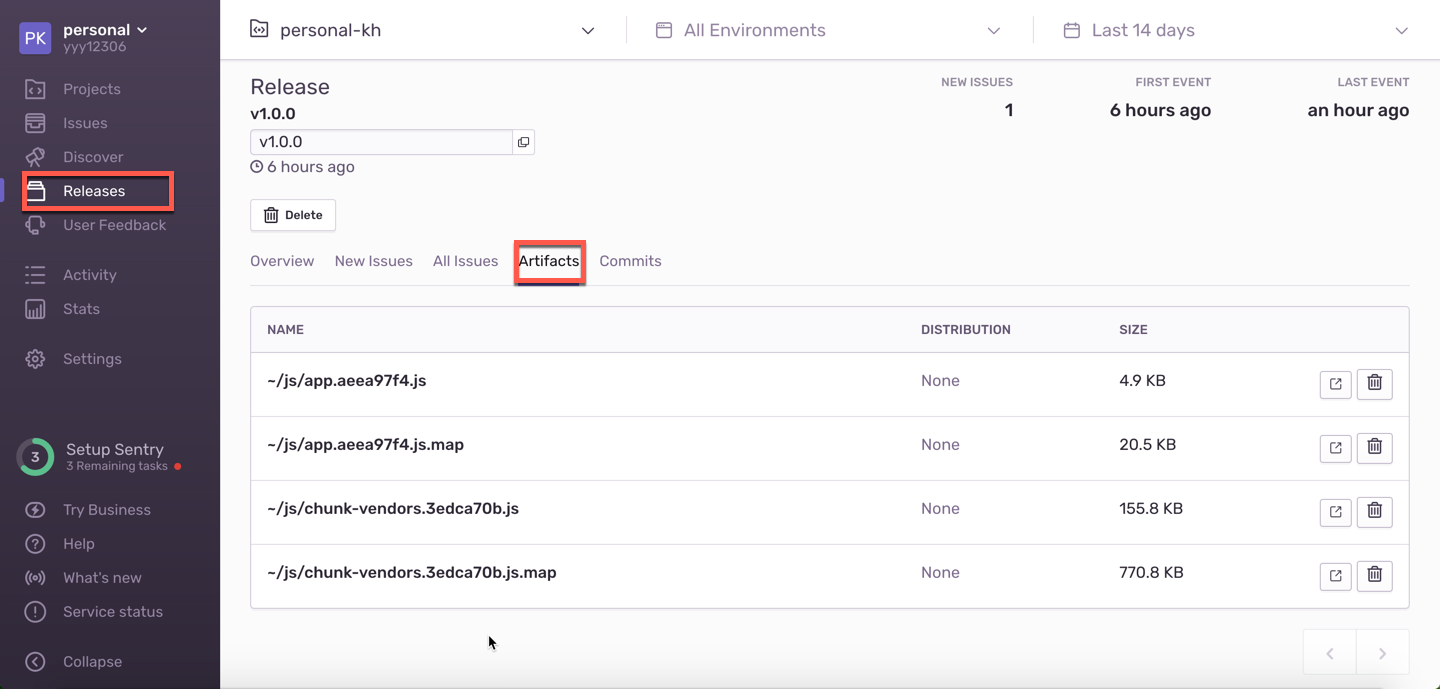1440x689 pixels.
Task: Go to Issues in the sidebar
Action: (x=85, y=123)
